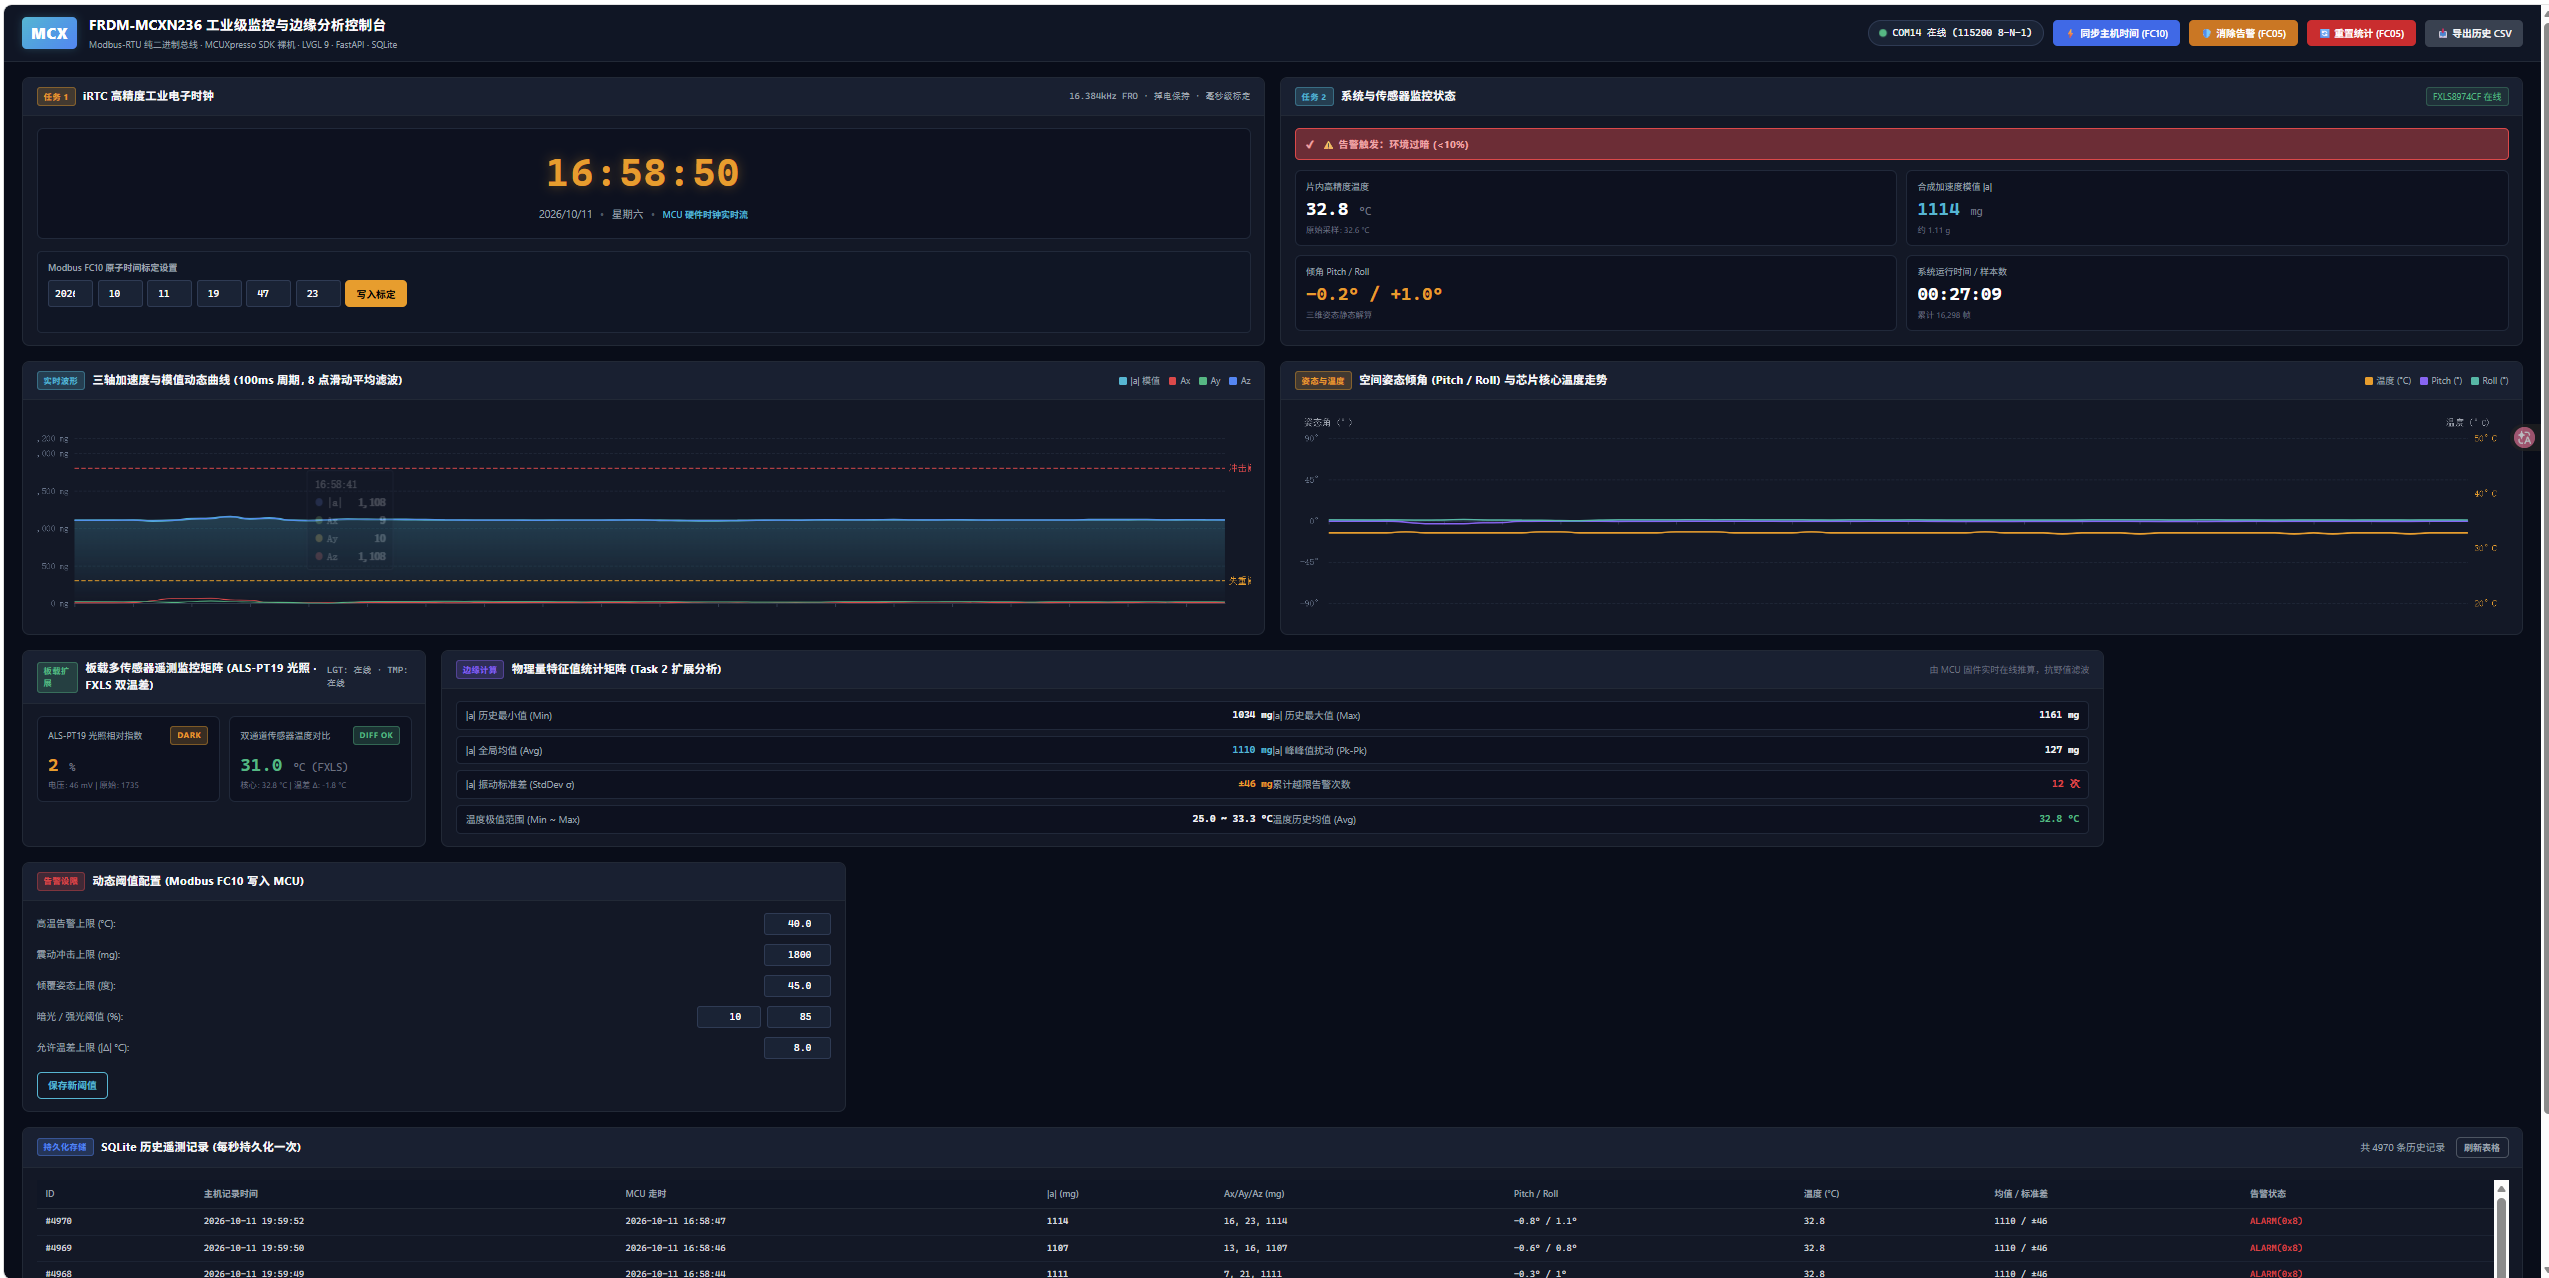The image size is (2549, 1278).
Task: Sync host time via FC10 button
Action: (2116, 33)
